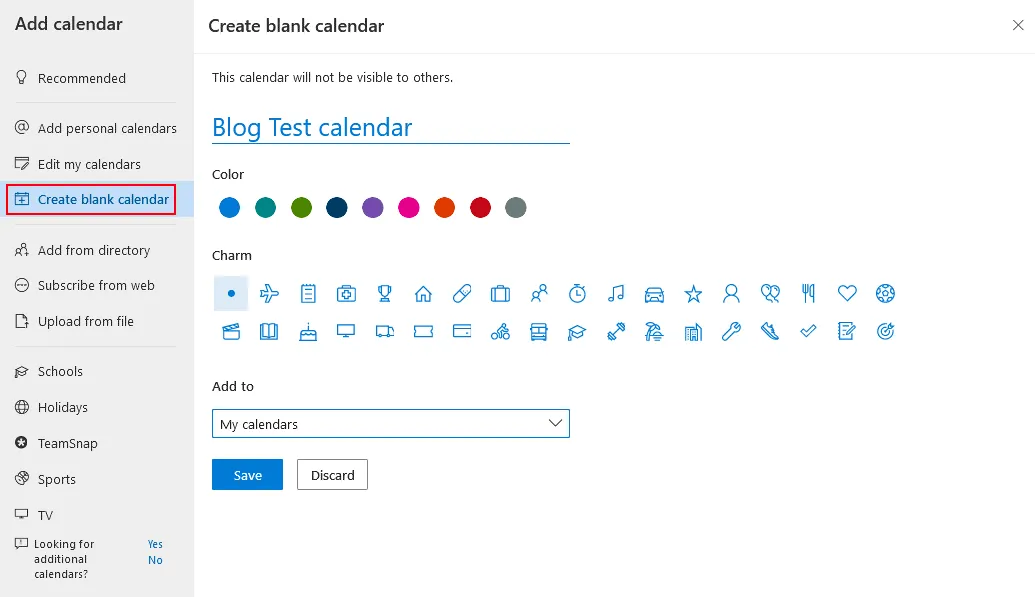Viewport: 1035px width, 597px height.
Task: Select the birthday cake charm
Action: 308,332
